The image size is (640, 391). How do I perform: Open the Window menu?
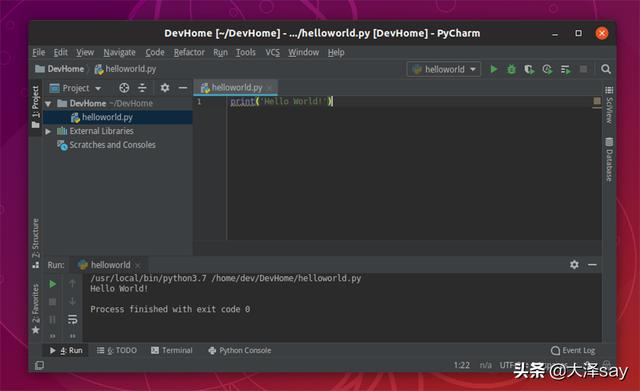click(x=303, y=52)
